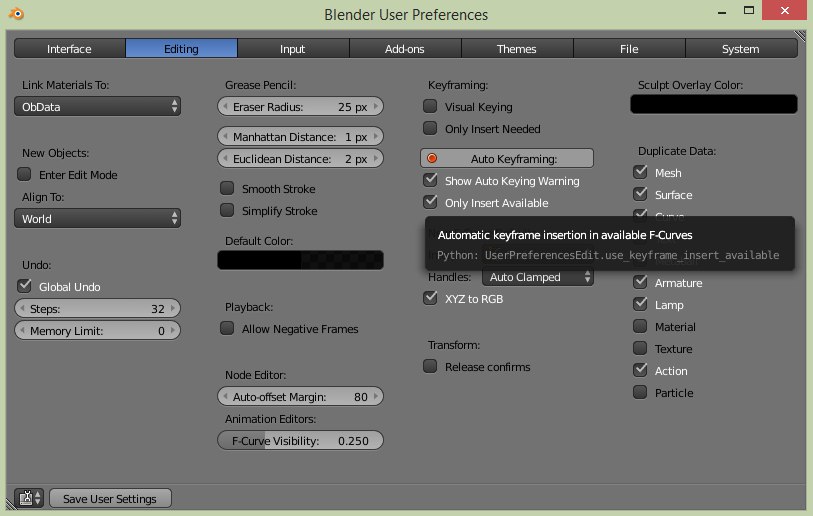This screenshot has width=813, height=516.
Task: Increase Eraser Radius with its right arrow
Action: click(x=376, y=106)
